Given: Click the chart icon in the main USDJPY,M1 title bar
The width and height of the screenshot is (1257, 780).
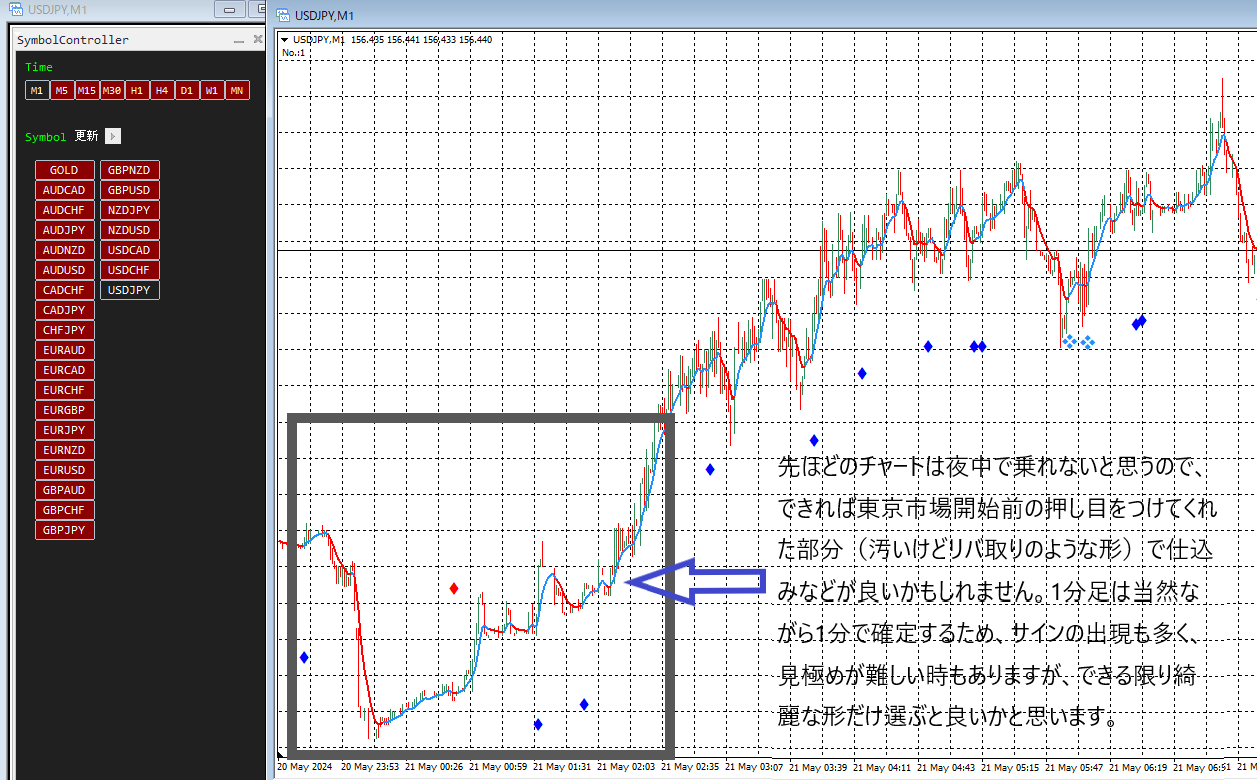Looking at the screenshot, I should pos(283,15).
